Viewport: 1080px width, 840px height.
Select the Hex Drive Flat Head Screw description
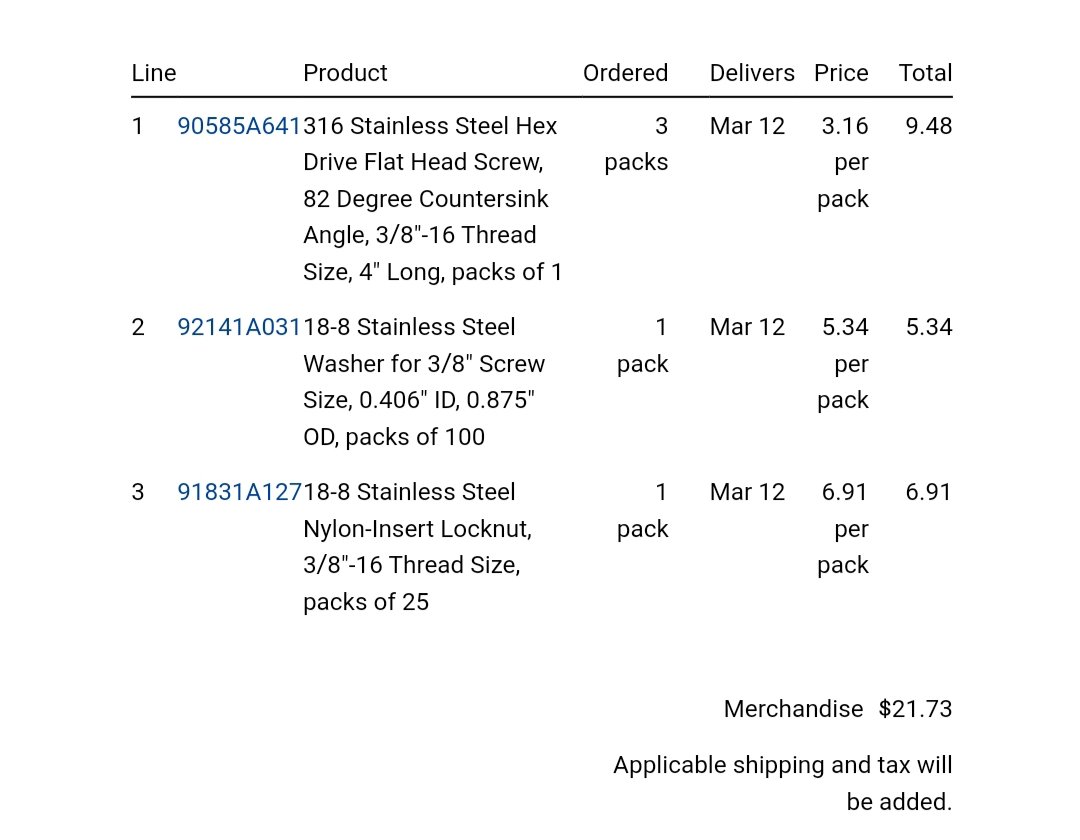[x=433, y=199]
